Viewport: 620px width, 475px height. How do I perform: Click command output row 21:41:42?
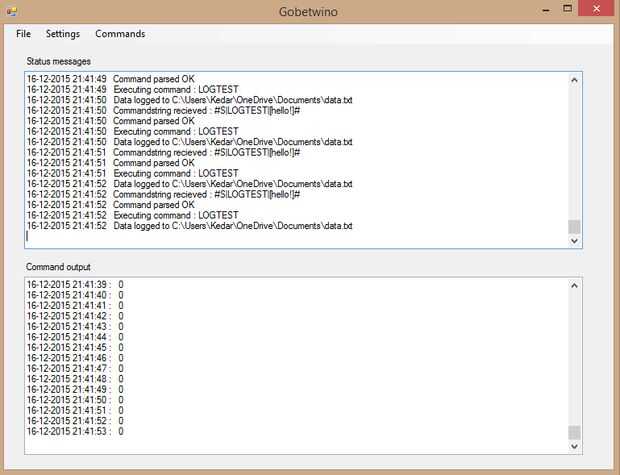[75, 316]
